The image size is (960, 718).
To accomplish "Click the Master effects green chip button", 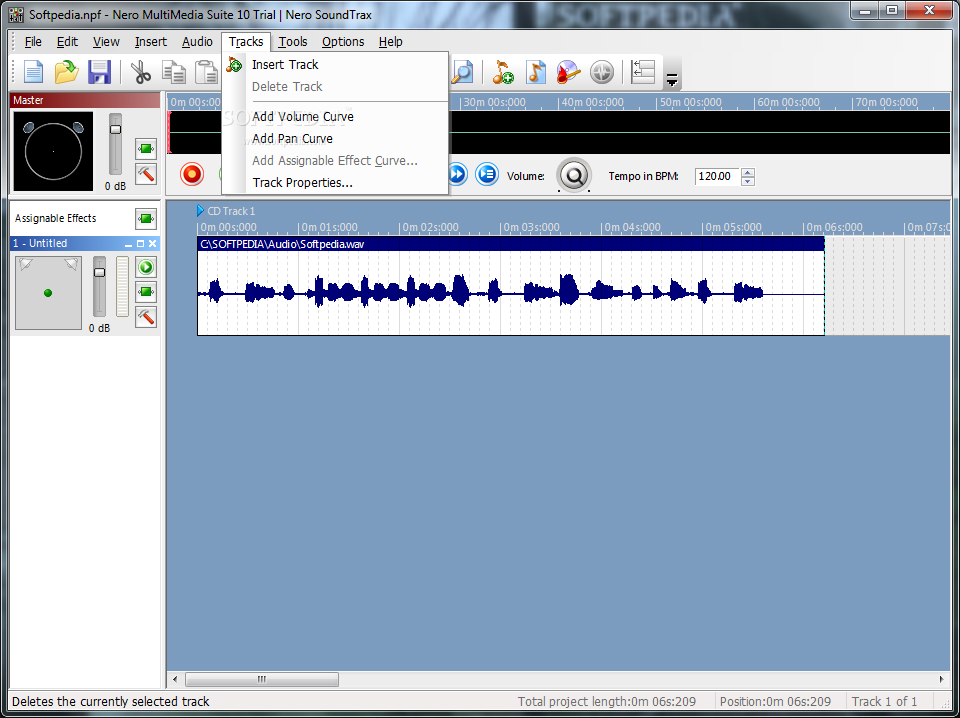I will coord(146,148).
